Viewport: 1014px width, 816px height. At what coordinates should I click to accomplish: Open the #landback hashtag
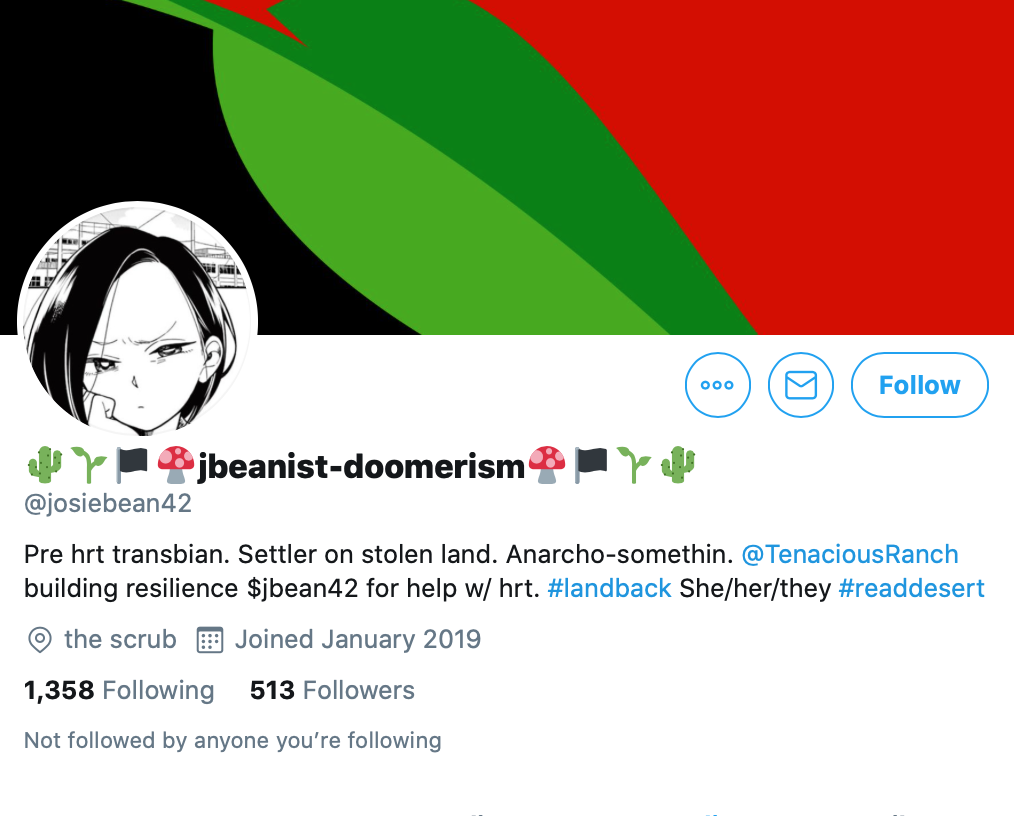609,588
